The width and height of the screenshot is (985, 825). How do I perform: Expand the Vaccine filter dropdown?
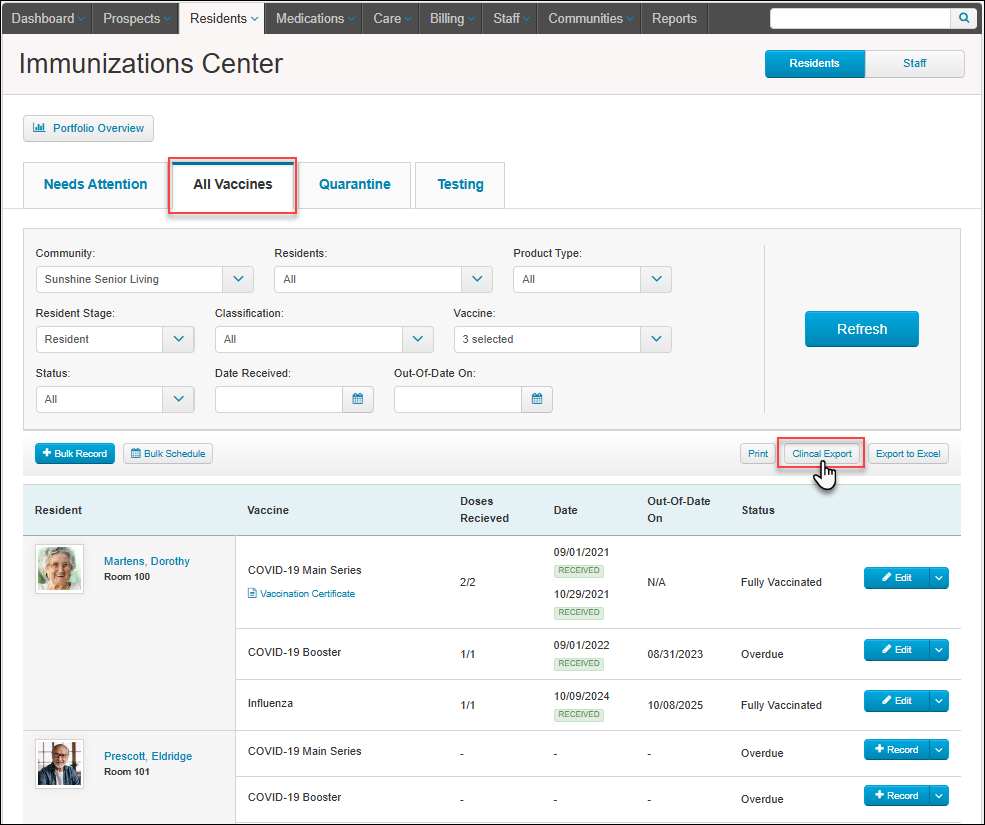tap(656, 339)
